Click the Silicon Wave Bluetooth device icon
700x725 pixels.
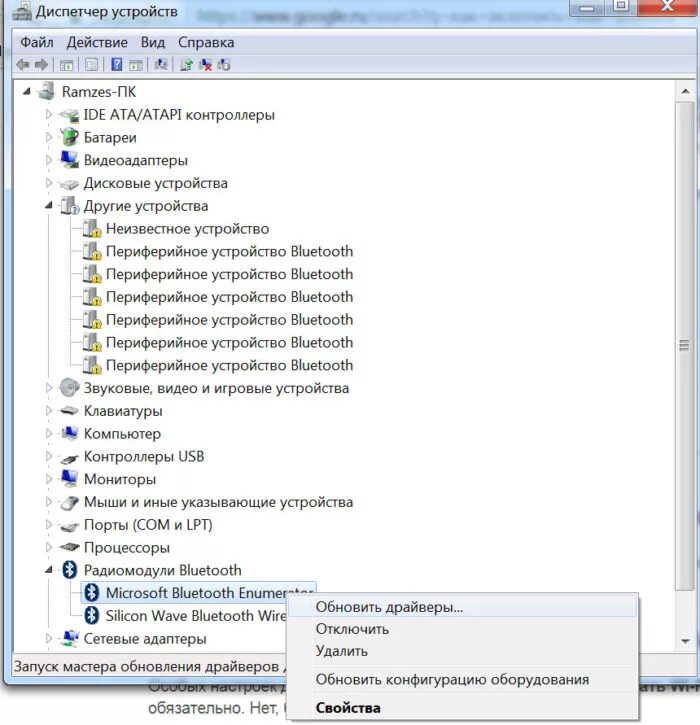pos(92,615)
